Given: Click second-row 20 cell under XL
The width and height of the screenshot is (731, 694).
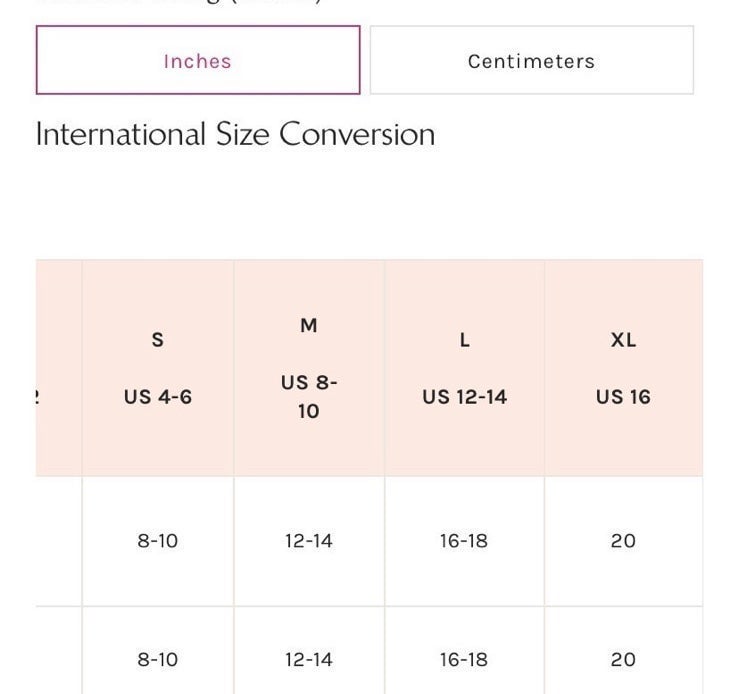Looking at the screenshot, I should point(623,651).
